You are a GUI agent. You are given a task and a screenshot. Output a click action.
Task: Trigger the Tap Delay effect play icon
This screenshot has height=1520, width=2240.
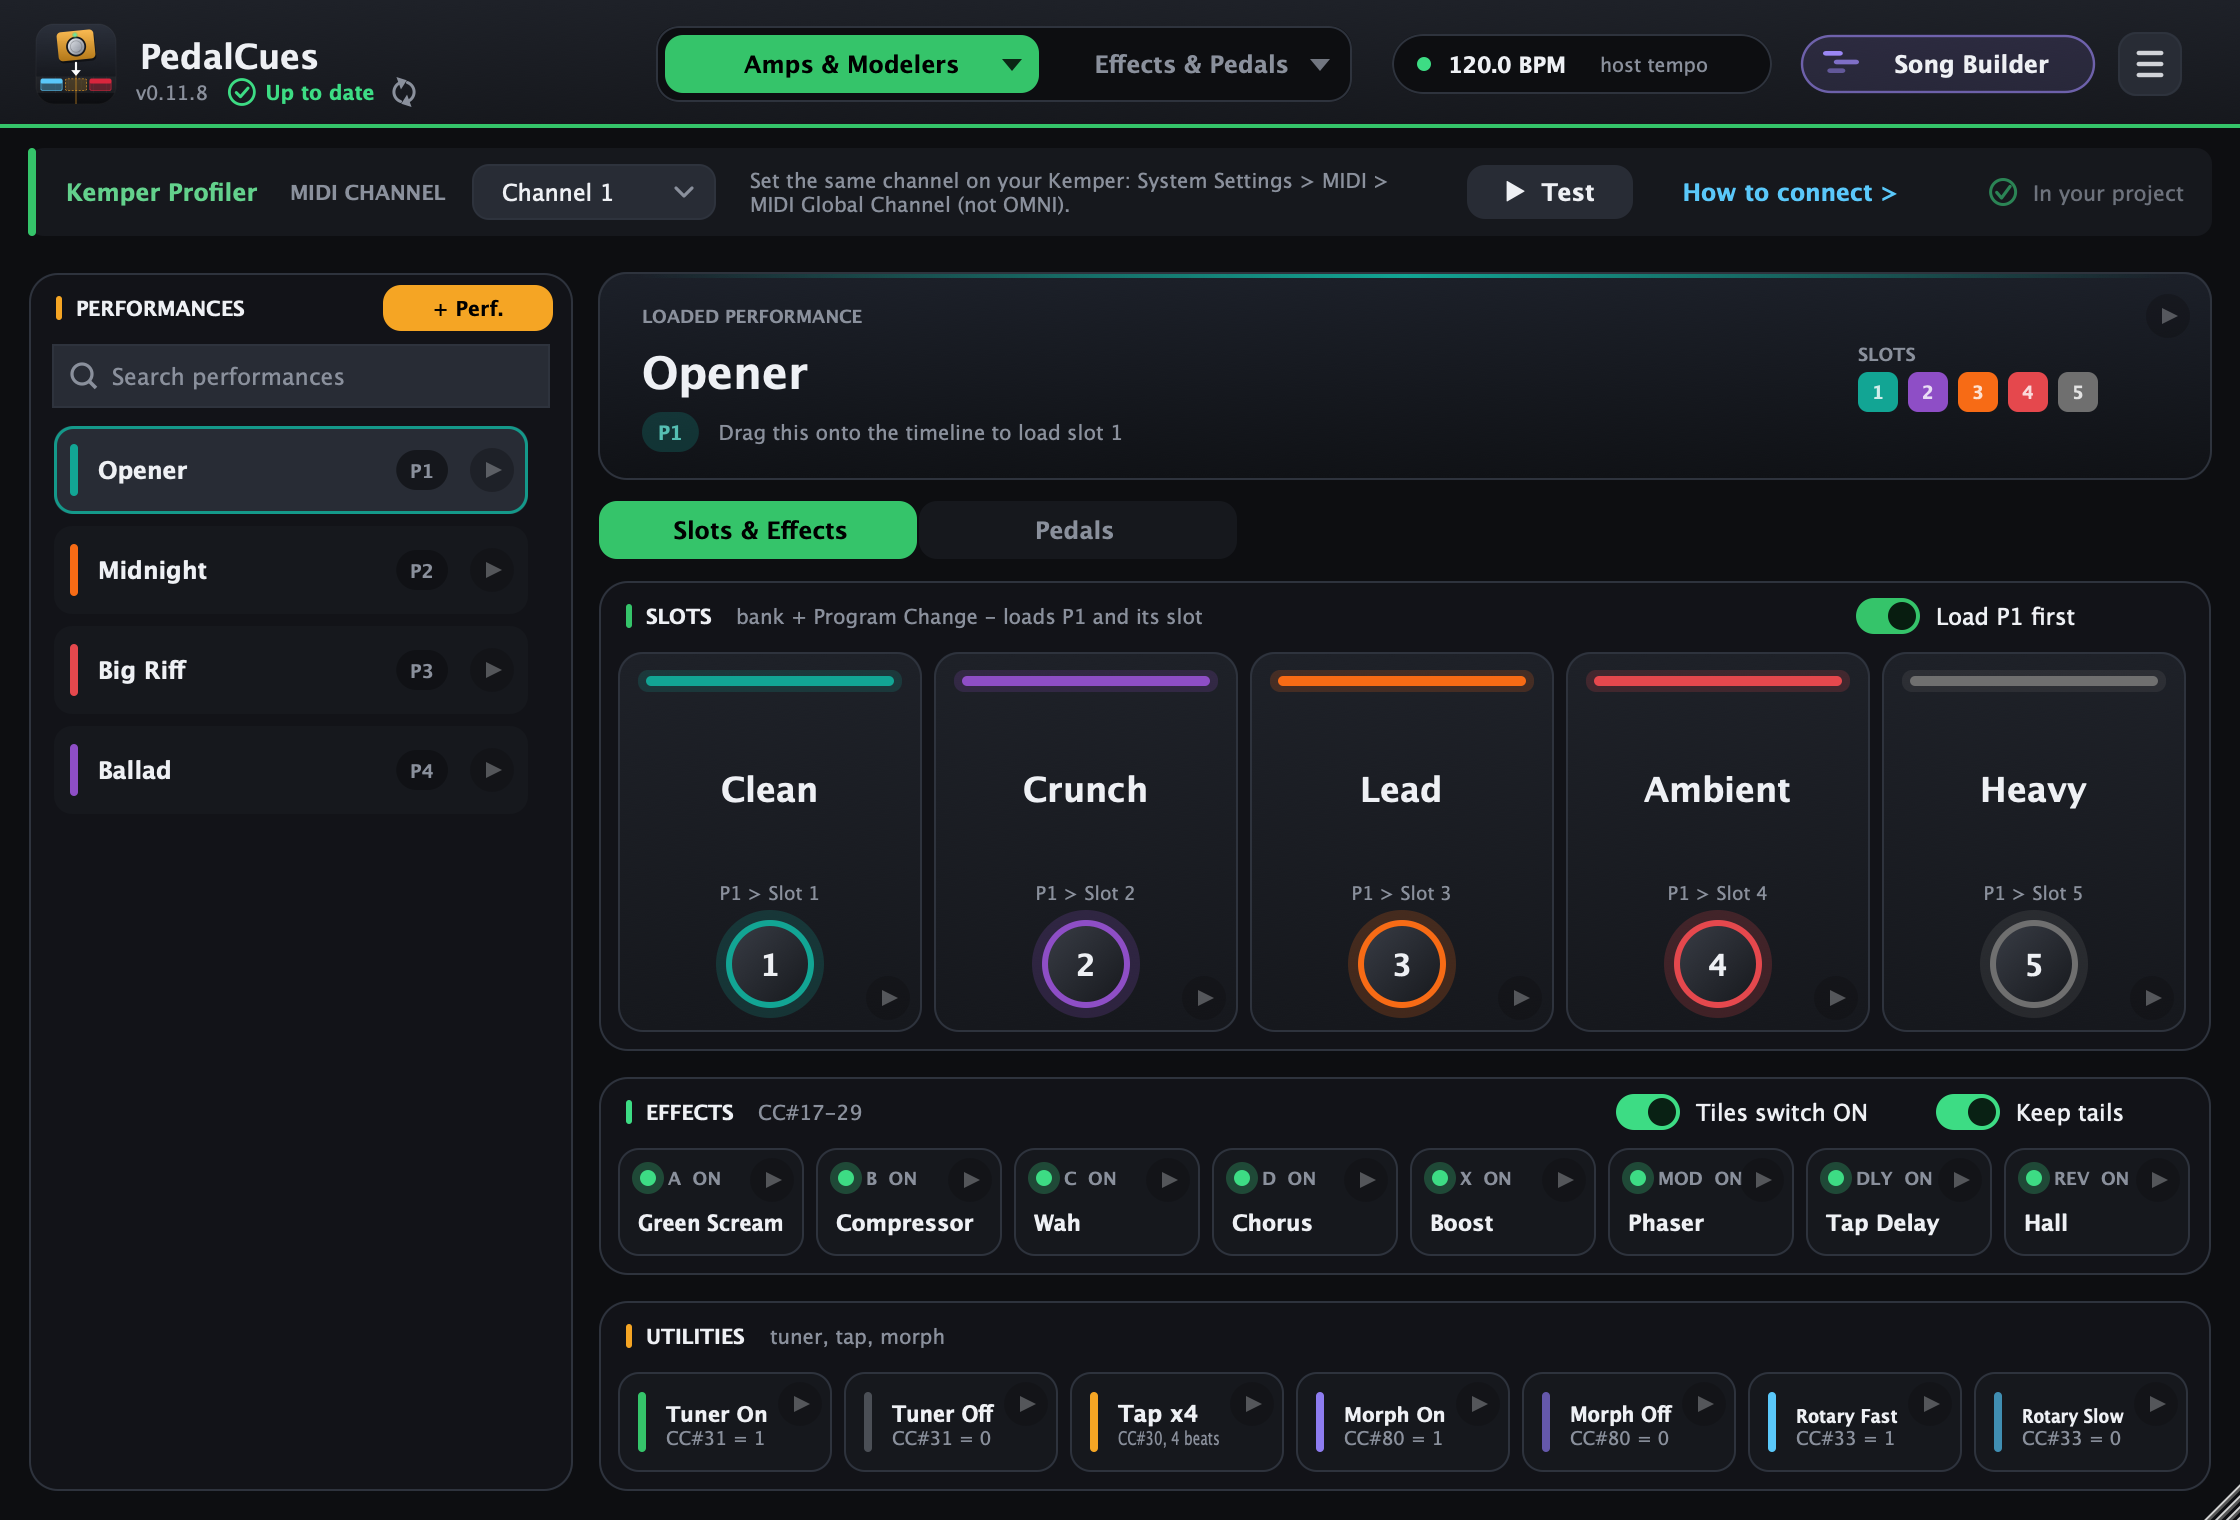[1960, 1179]
